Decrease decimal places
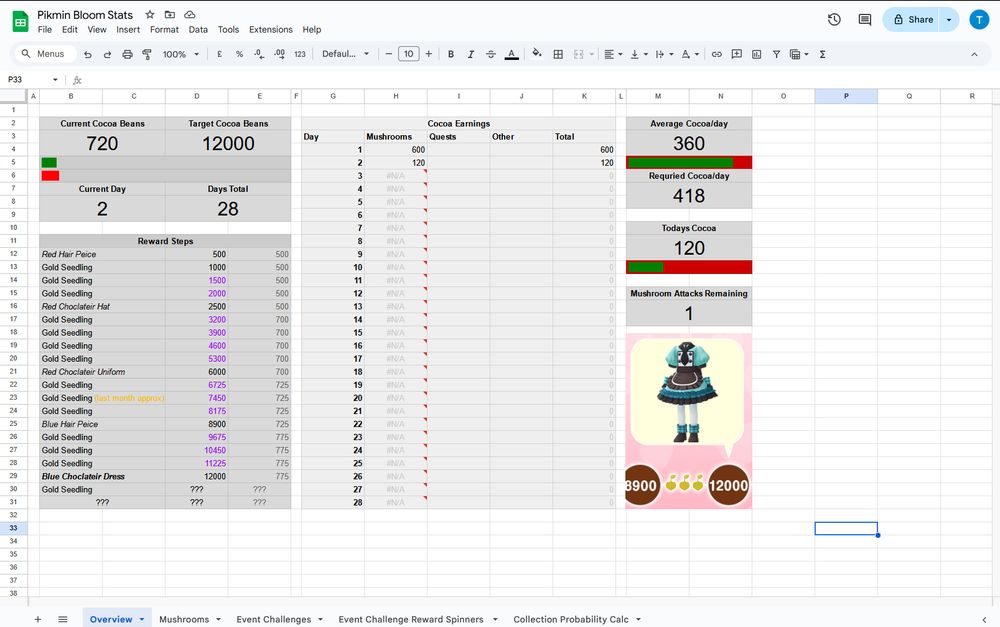1000x627 pixels. pyautogui.click(x=259, y=54)
